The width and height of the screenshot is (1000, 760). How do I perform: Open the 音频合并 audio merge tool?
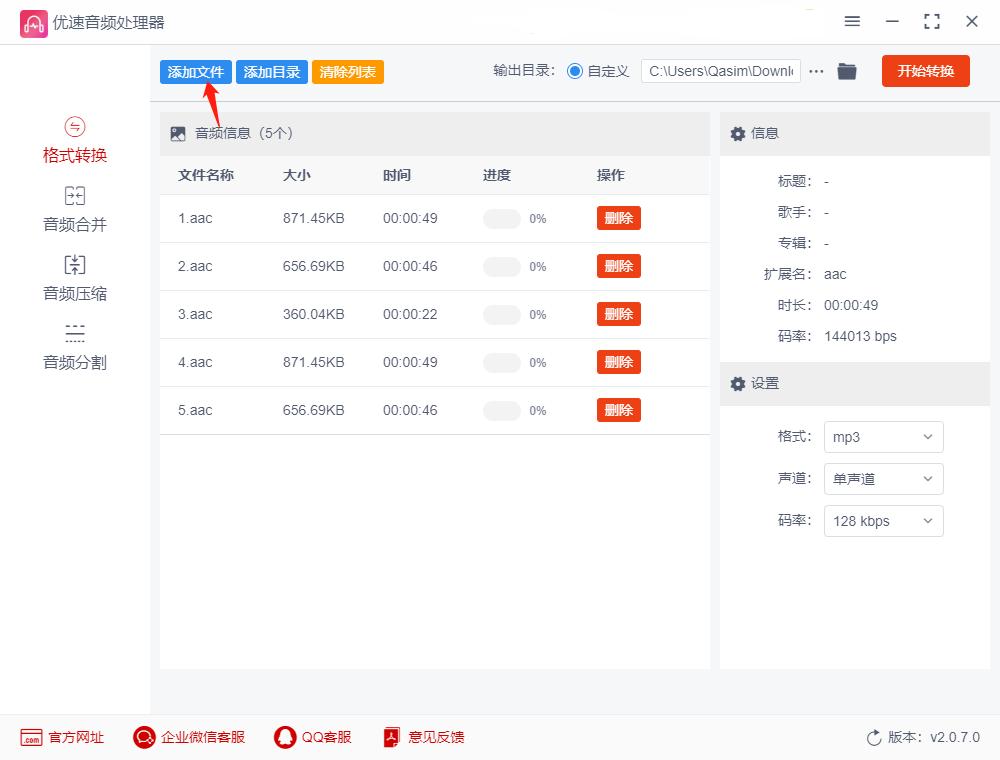pos(74,208)
